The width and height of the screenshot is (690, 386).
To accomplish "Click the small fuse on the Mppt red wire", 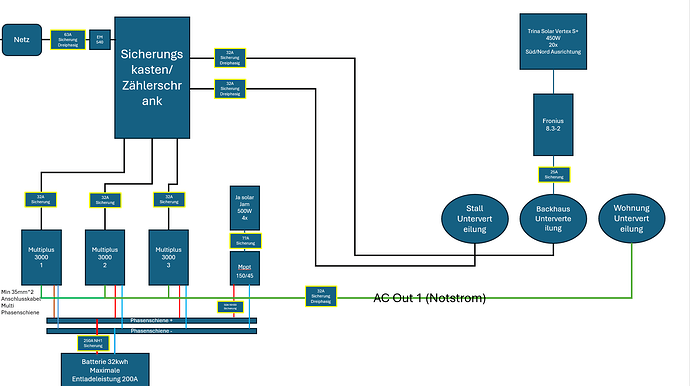I will tap(230, 307).
